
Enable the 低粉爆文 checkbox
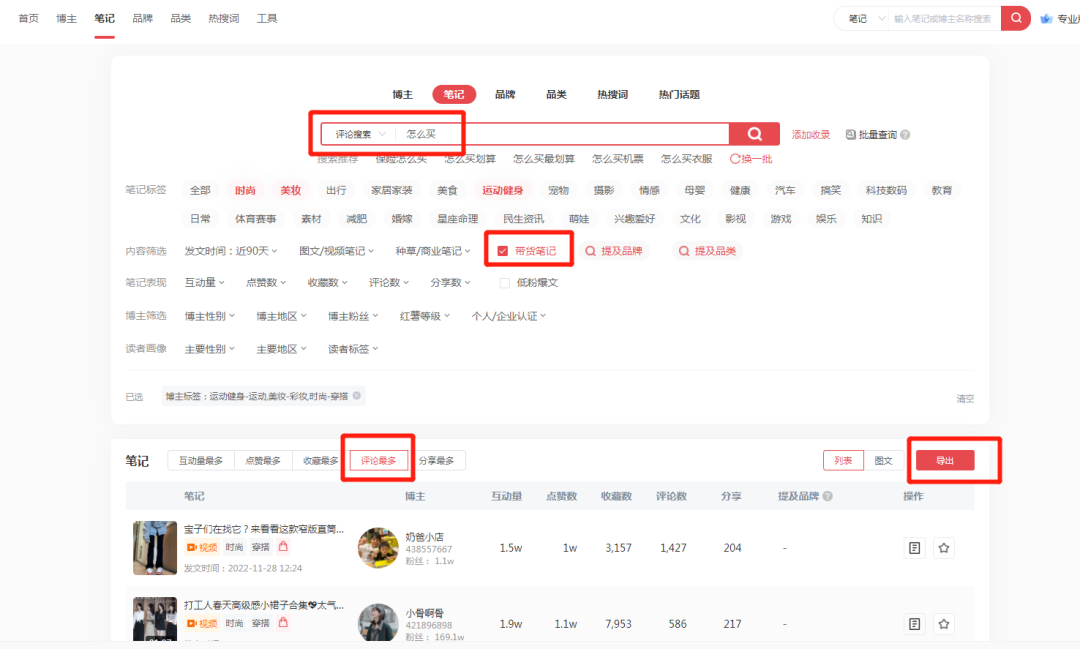coord(505,282)
